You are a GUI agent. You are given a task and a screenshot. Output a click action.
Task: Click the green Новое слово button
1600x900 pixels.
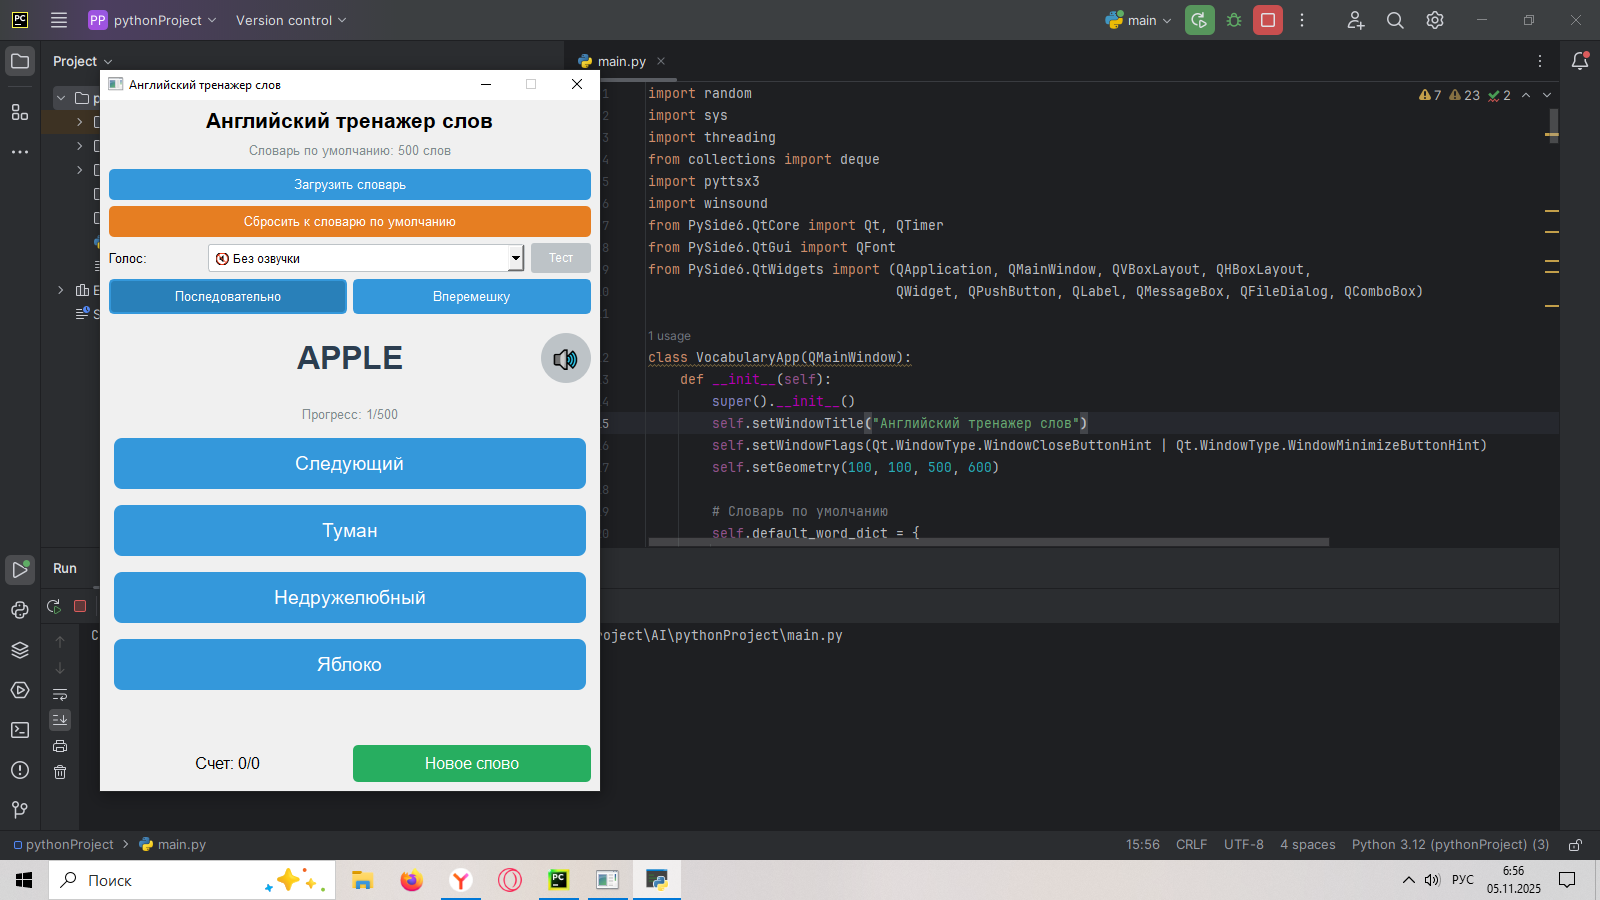[x=471, y=763]
